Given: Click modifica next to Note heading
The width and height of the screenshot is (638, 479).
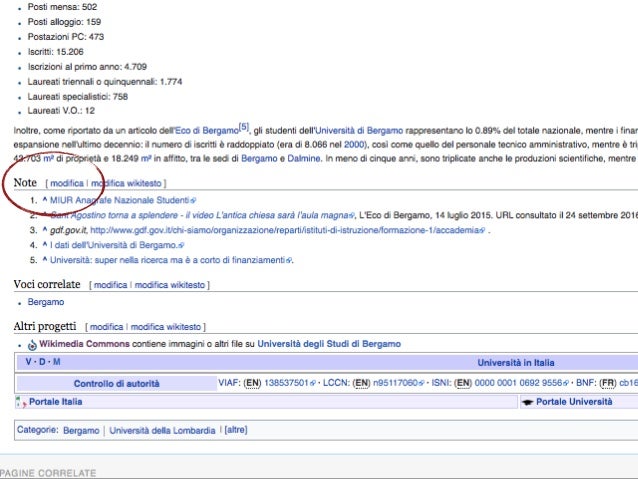Looking at the screenshot, I should tap(67, 184).
